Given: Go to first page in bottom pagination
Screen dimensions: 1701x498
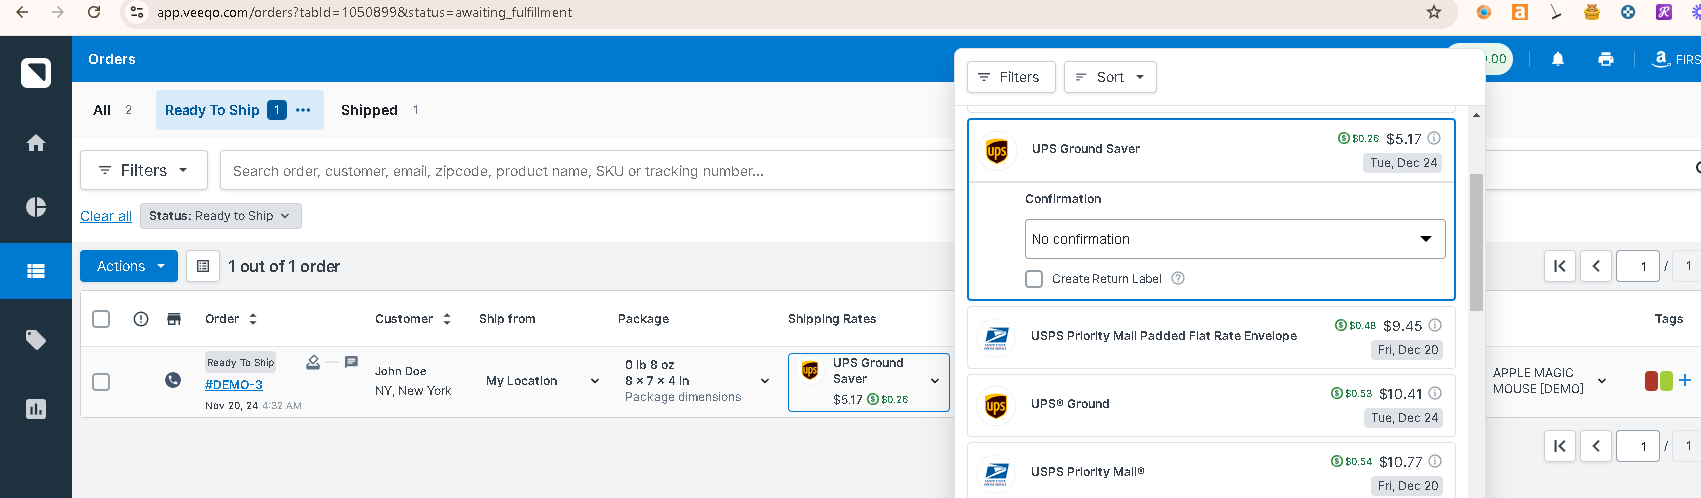Looking at the screenshot, I should tap(1560, 446).
